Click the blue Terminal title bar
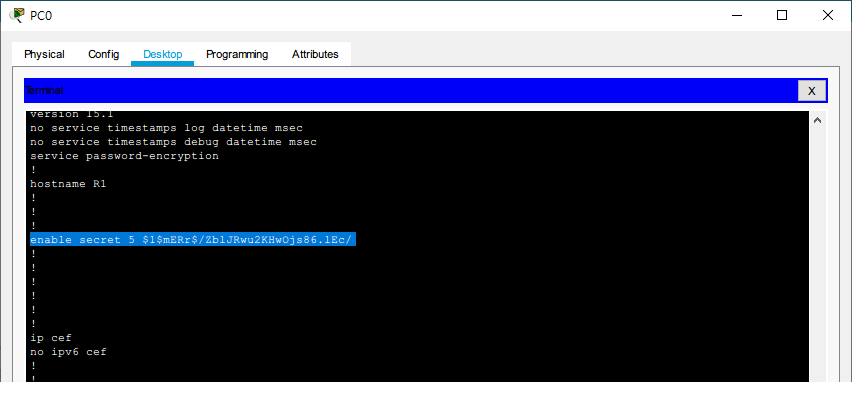 point(400,91)
